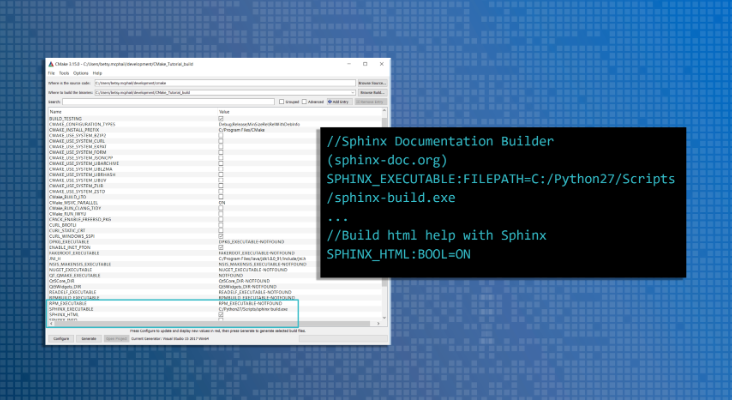Click the NSIS_MAKENSIS_EXECUTABLE-NOTFOUND value
The image size is (732, 400).
(x=262, y=264)
